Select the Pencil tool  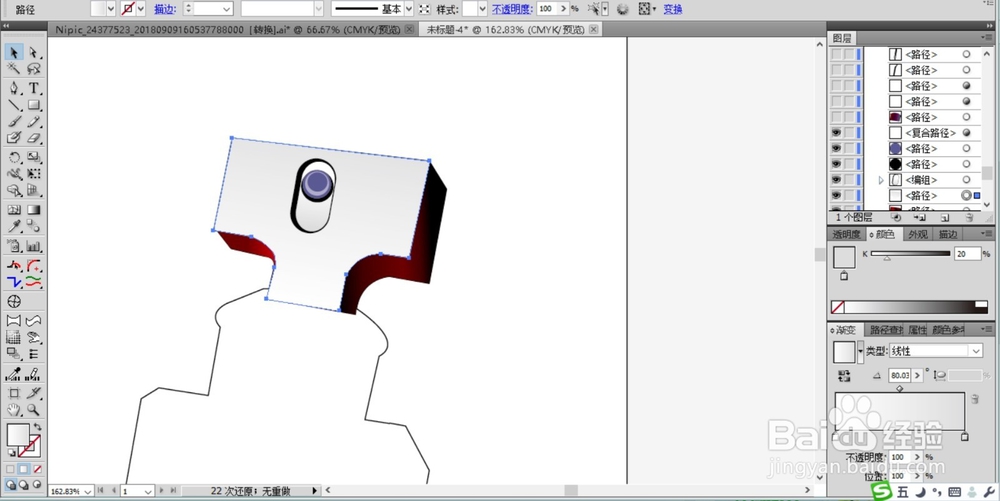click(33, 121)
